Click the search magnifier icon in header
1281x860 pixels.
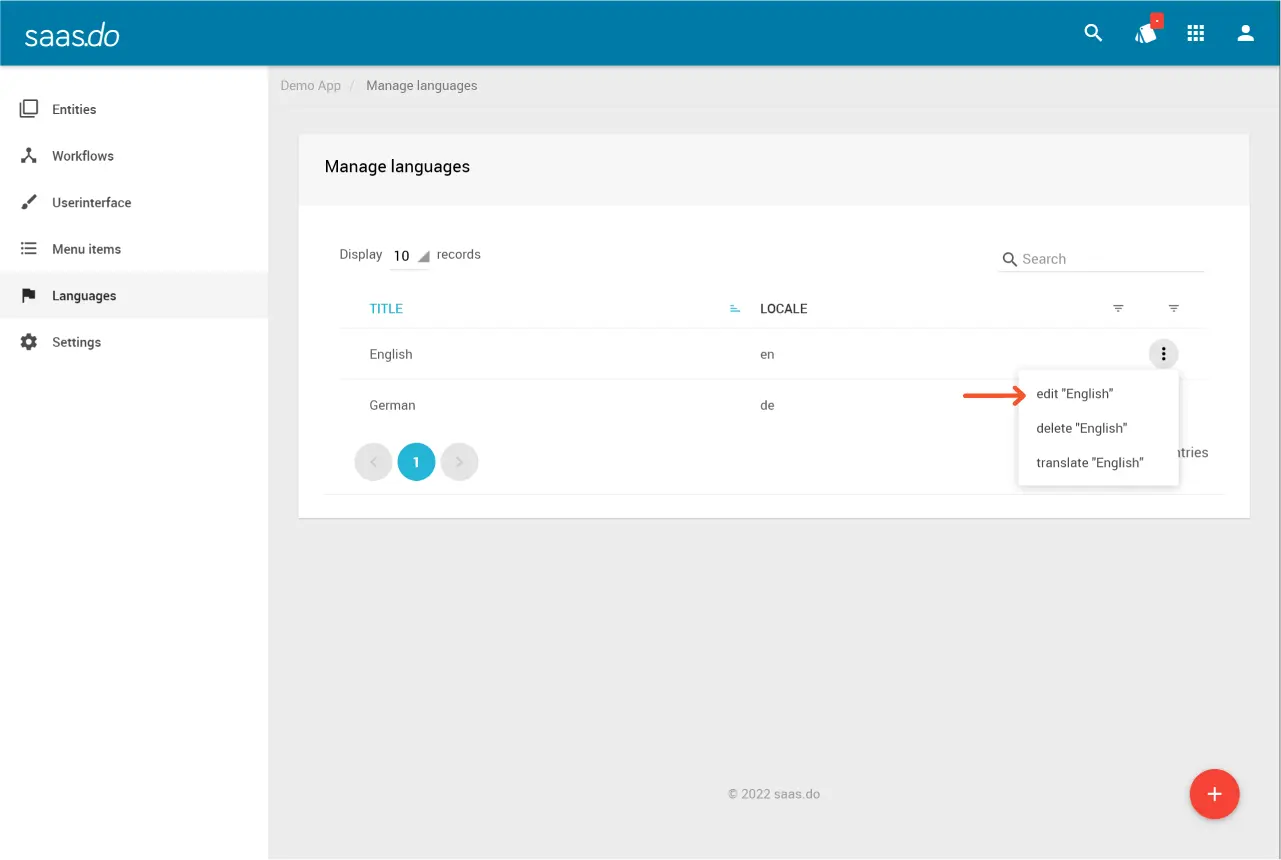point(1093,33)
